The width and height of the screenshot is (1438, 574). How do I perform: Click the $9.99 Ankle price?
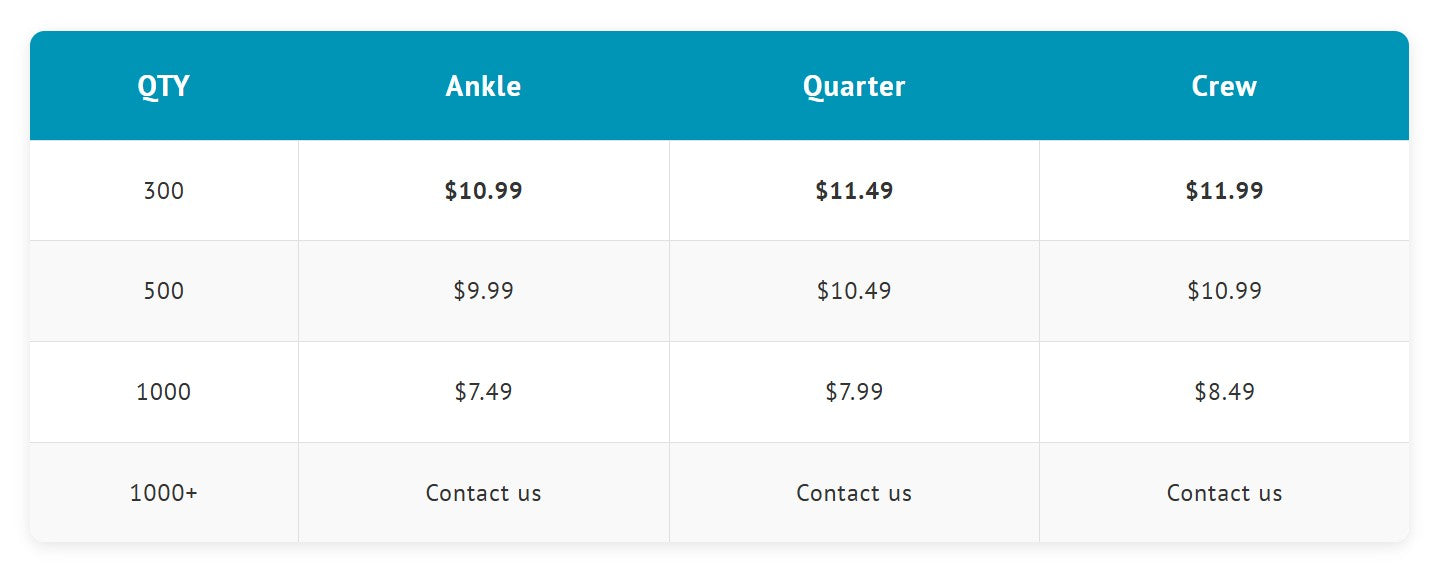pyautogui.click(x=483, y=291)
